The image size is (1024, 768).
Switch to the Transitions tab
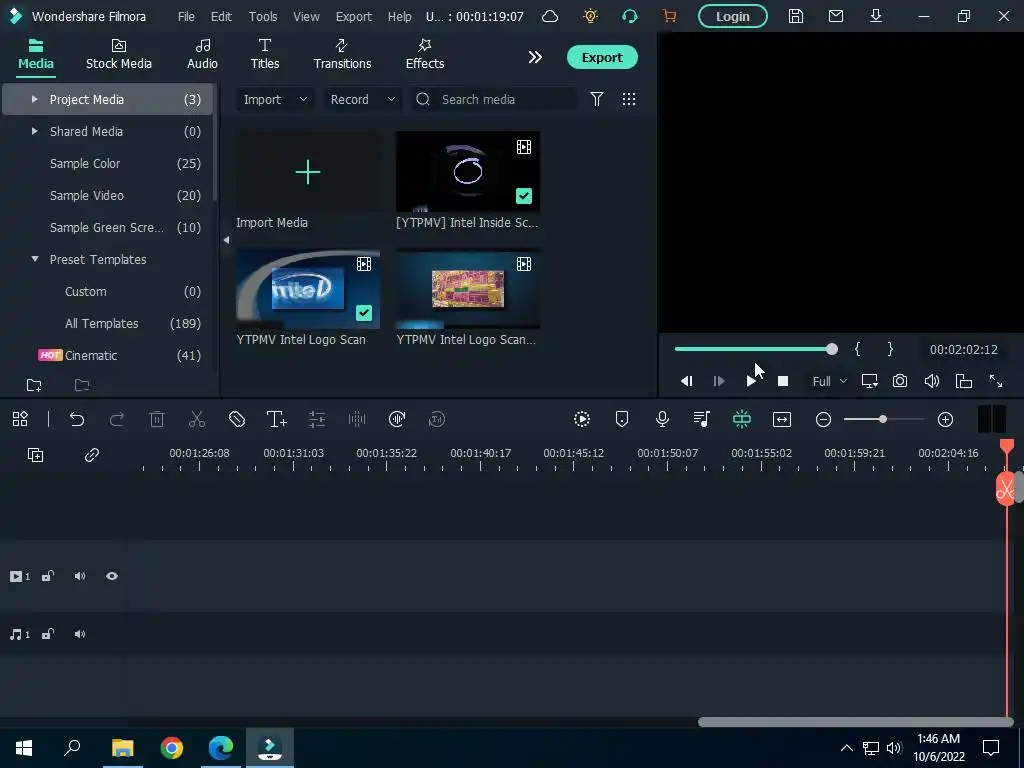click(x=342, y=55)
